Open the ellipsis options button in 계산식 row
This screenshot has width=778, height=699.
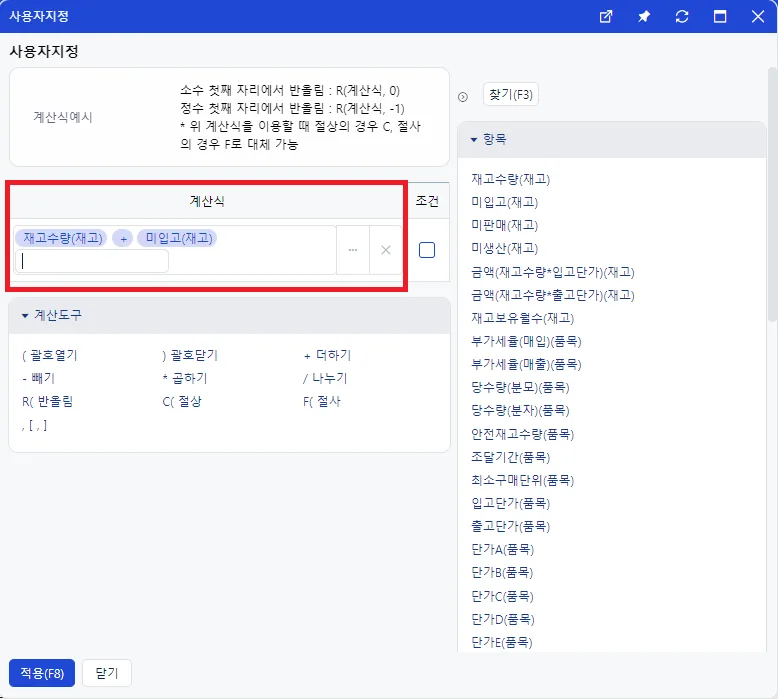pos(353,250)
